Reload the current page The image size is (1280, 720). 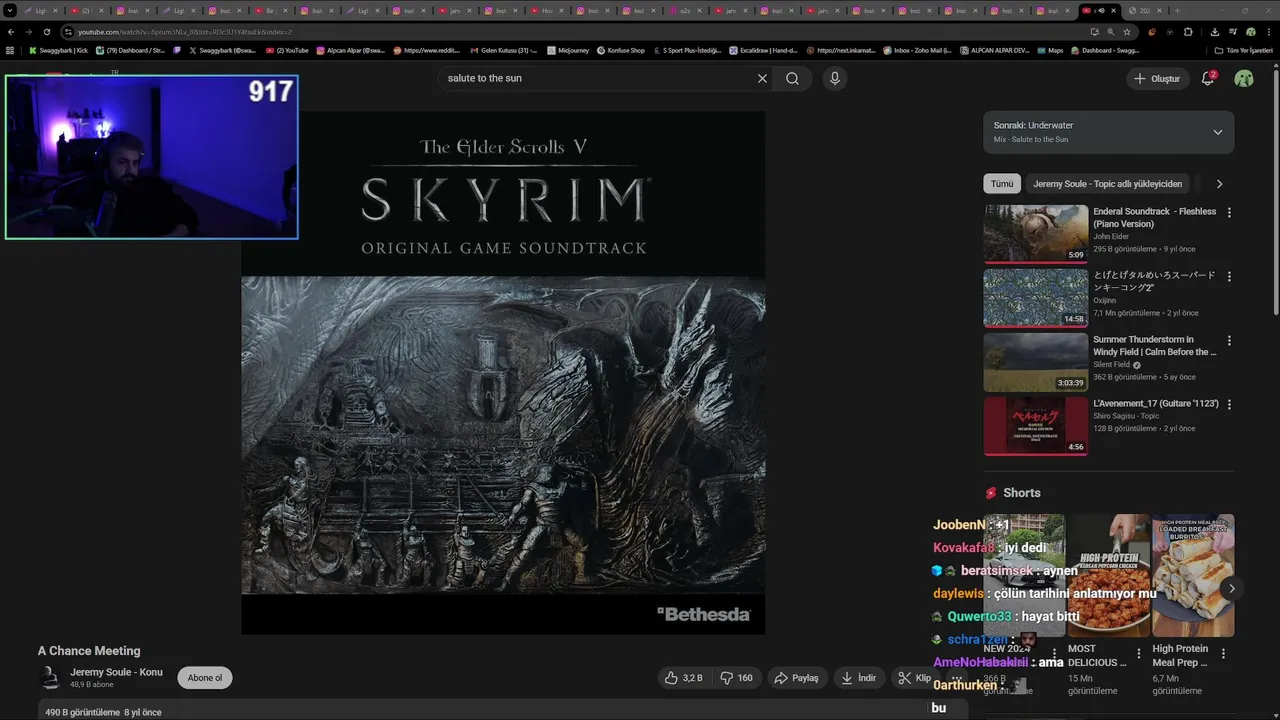46,32
